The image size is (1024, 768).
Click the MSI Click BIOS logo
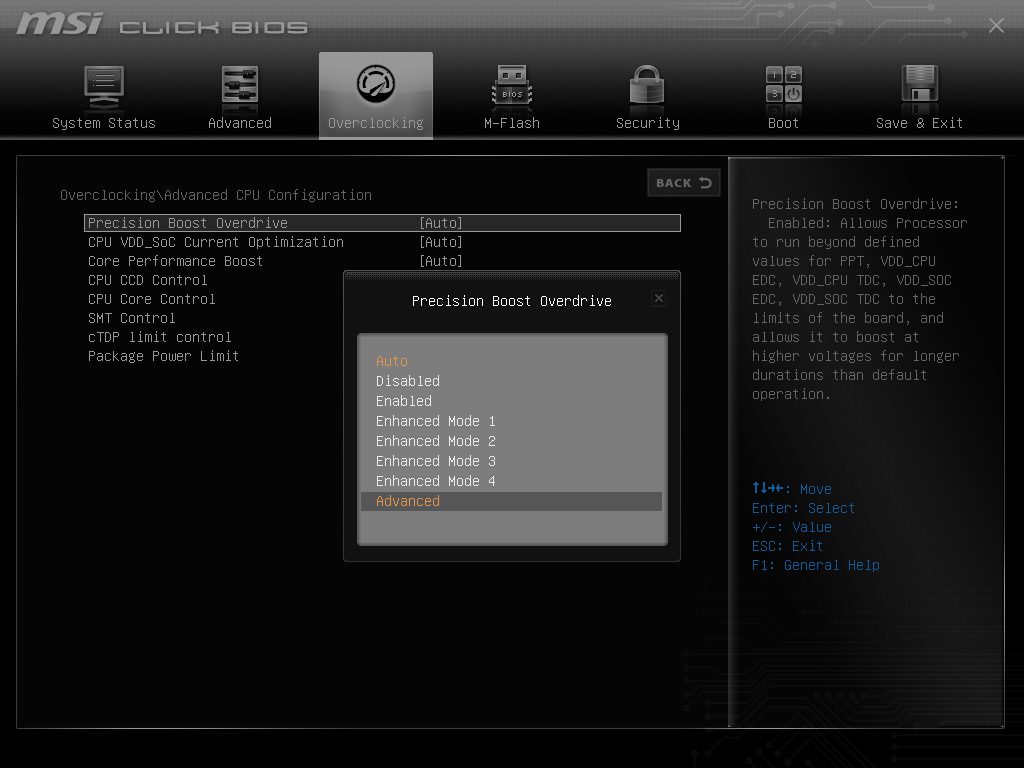[162, 24]
